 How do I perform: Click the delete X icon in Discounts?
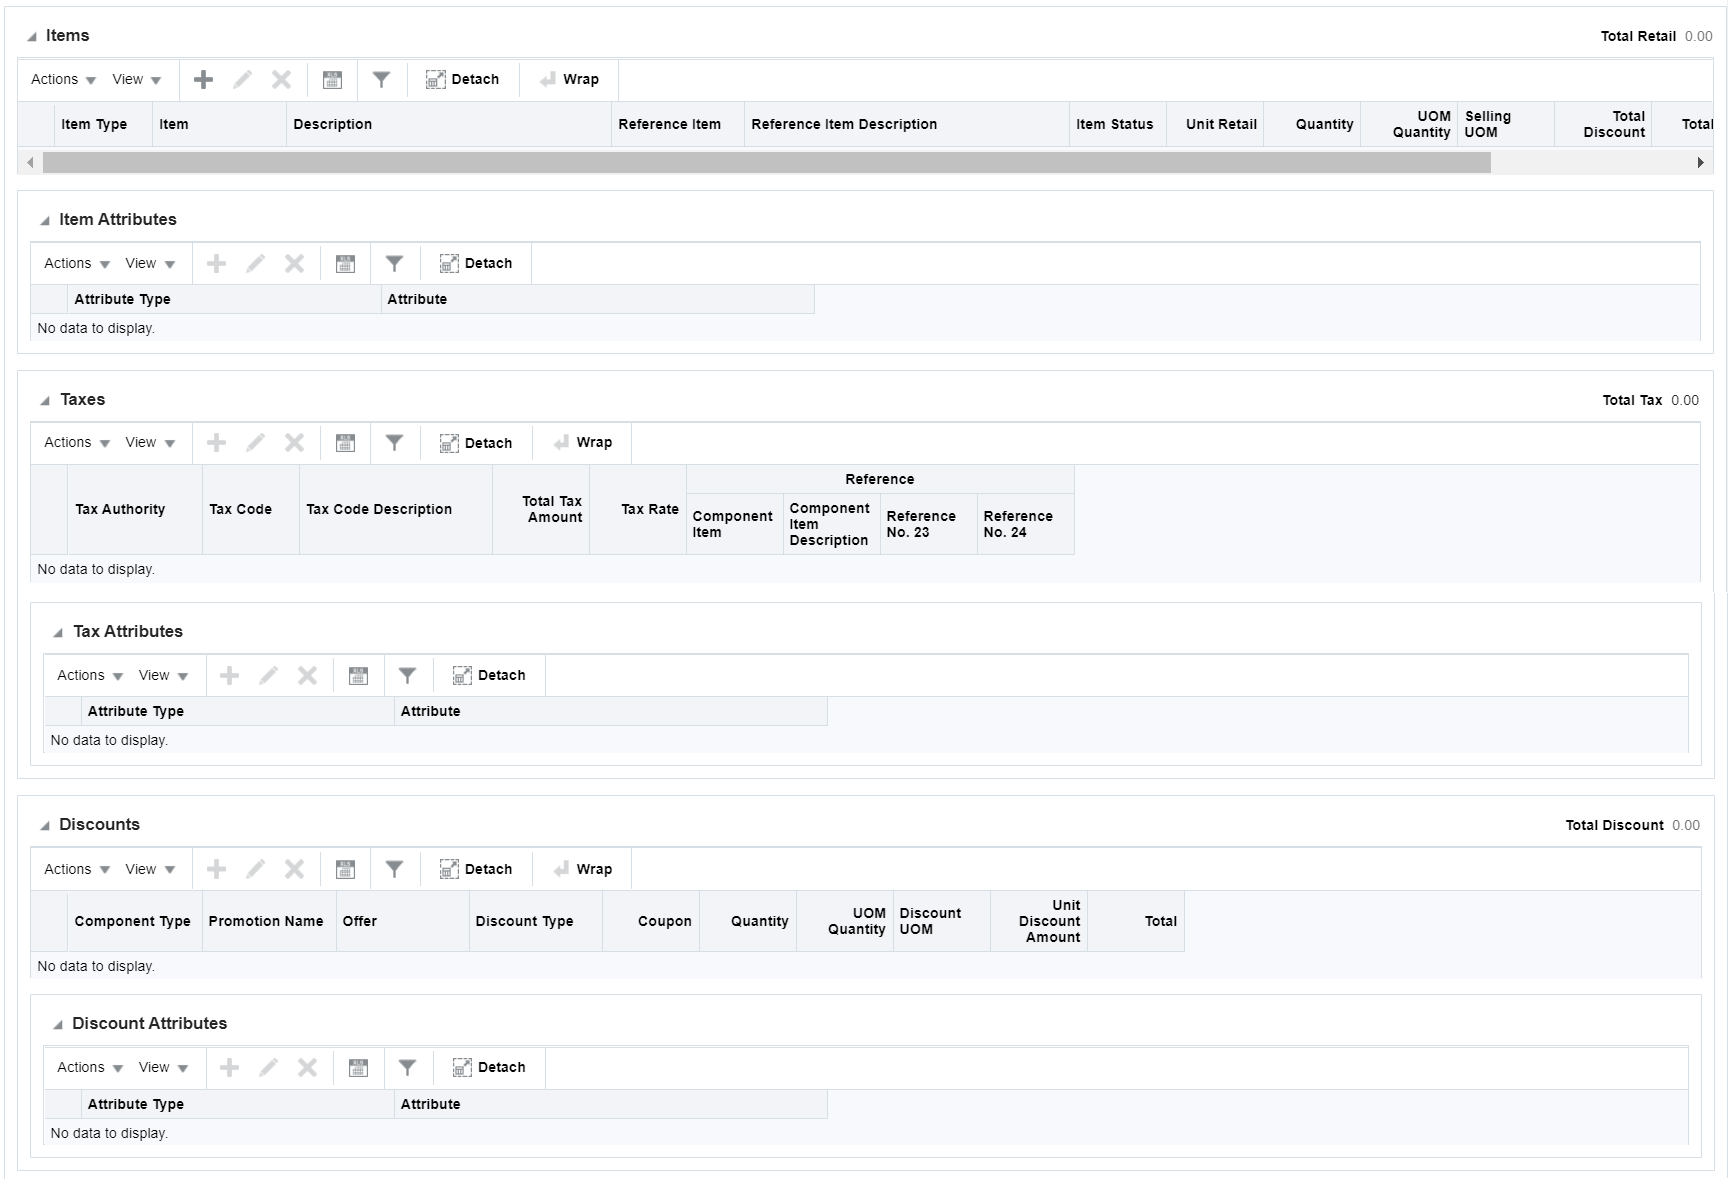coord(294,868)
